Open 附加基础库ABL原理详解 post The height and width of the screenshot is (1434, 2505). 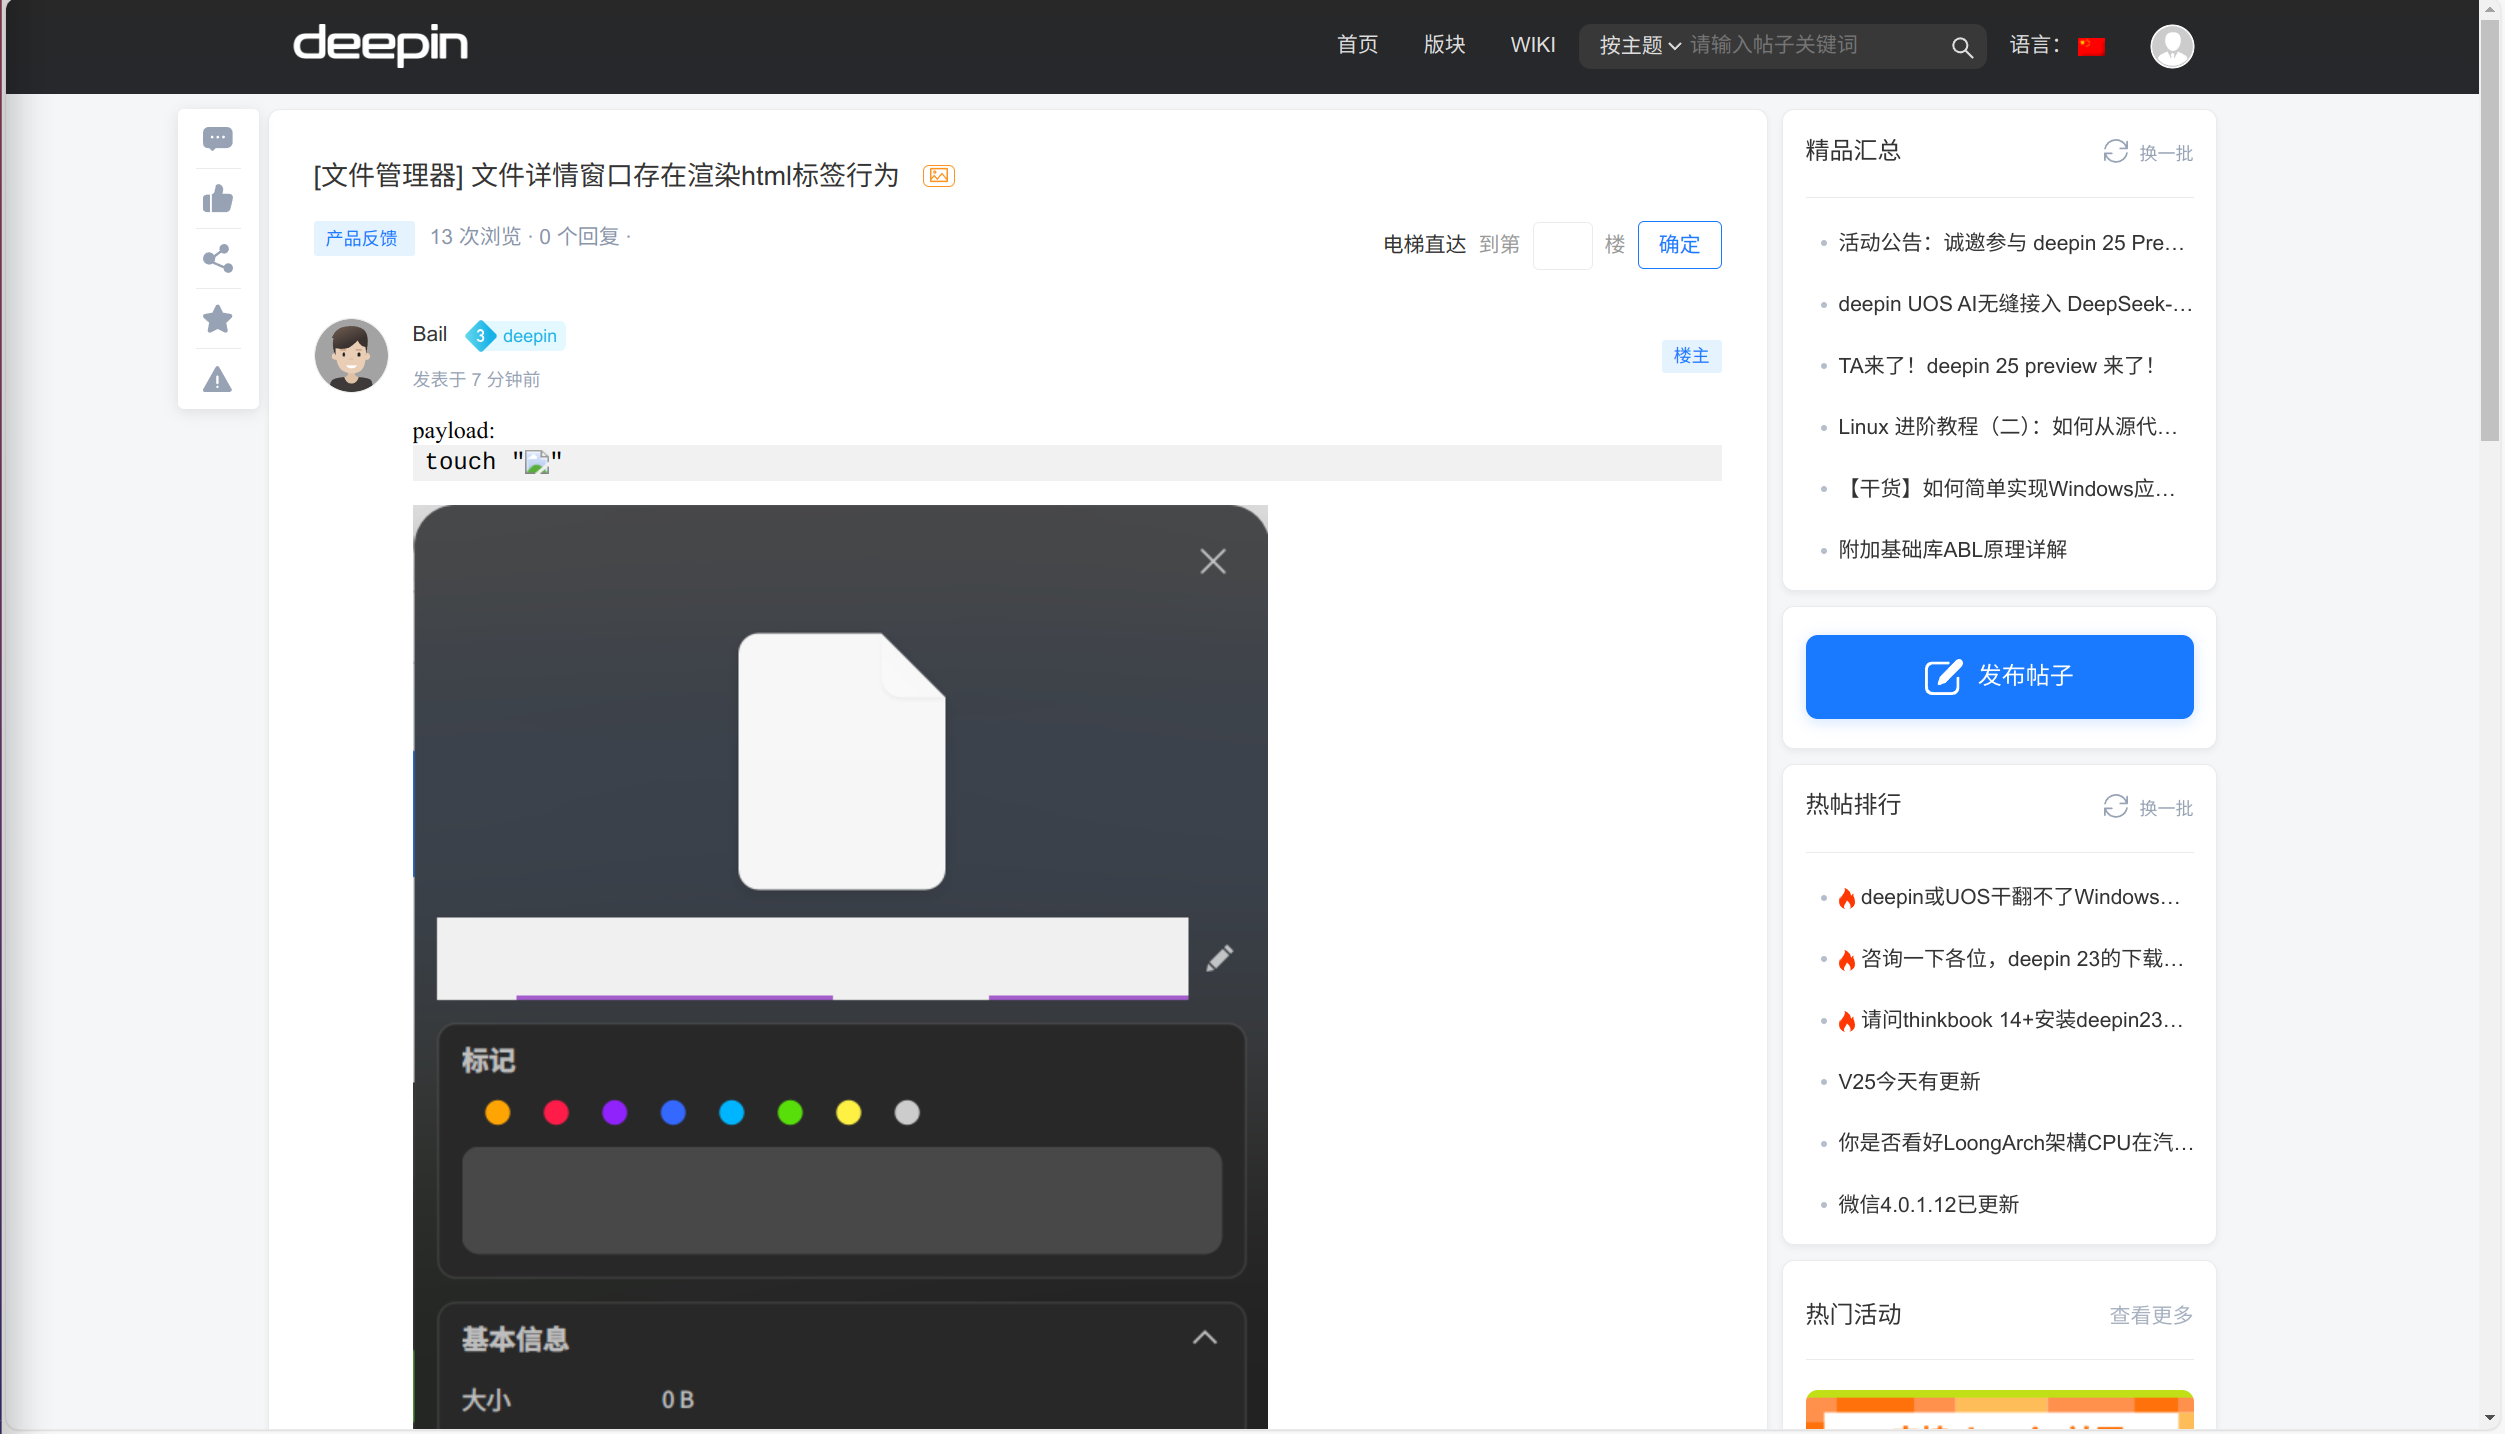1952,550
